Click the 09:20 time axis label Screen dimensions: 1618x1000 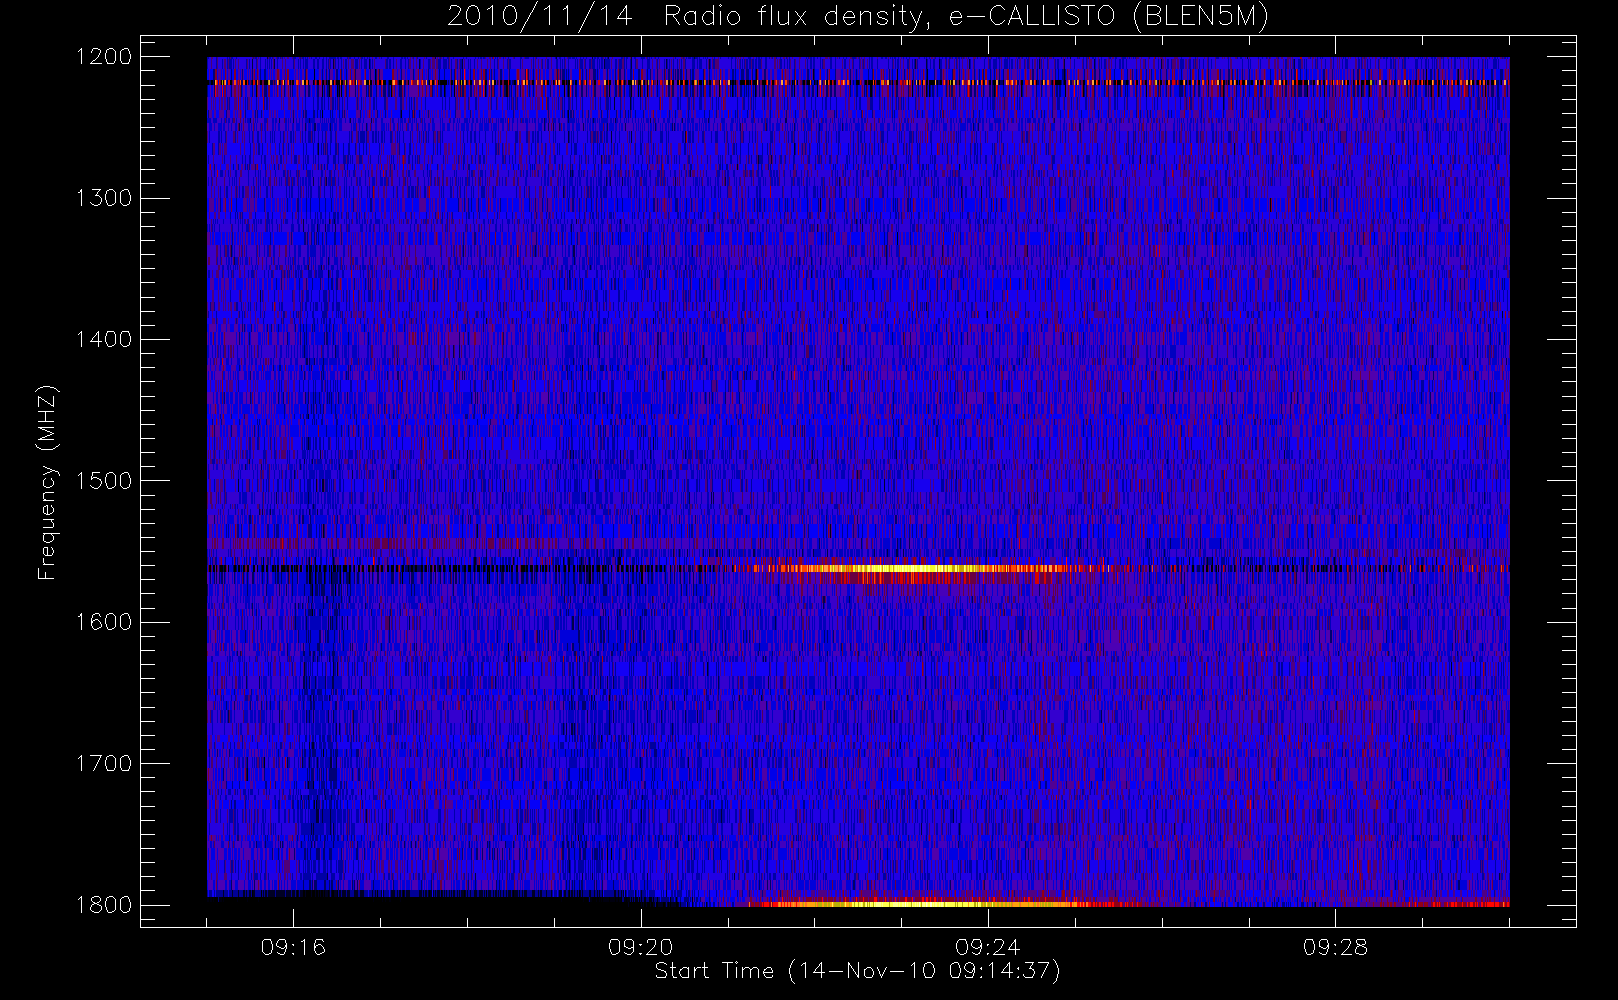(640, 947)
